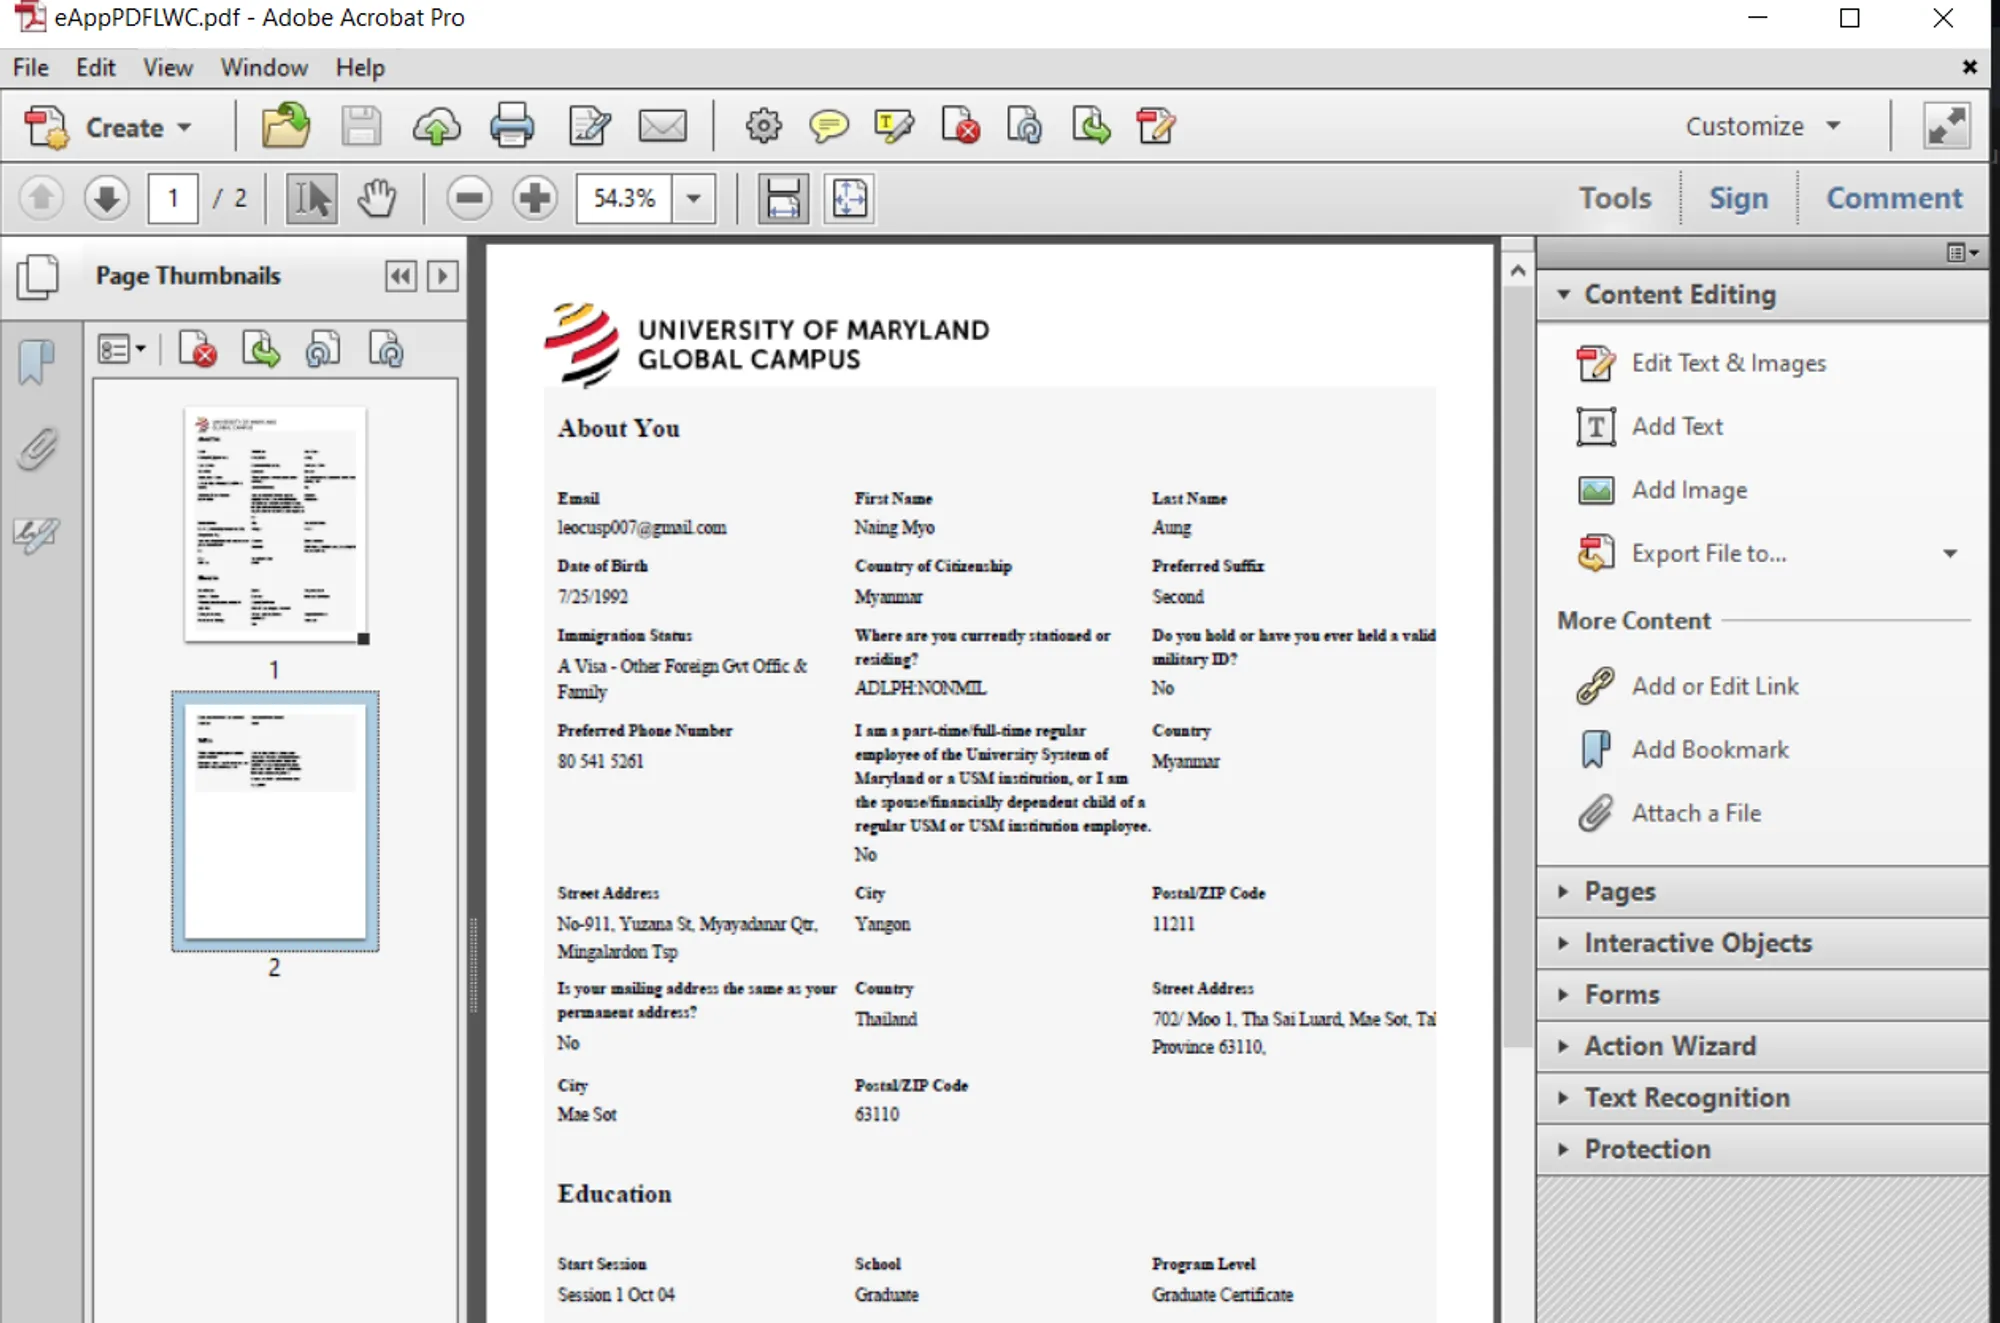The width and height of the screenshot is (2000, 1323).
Task: Click Add or Edit Link
Action: (1688, 686)
